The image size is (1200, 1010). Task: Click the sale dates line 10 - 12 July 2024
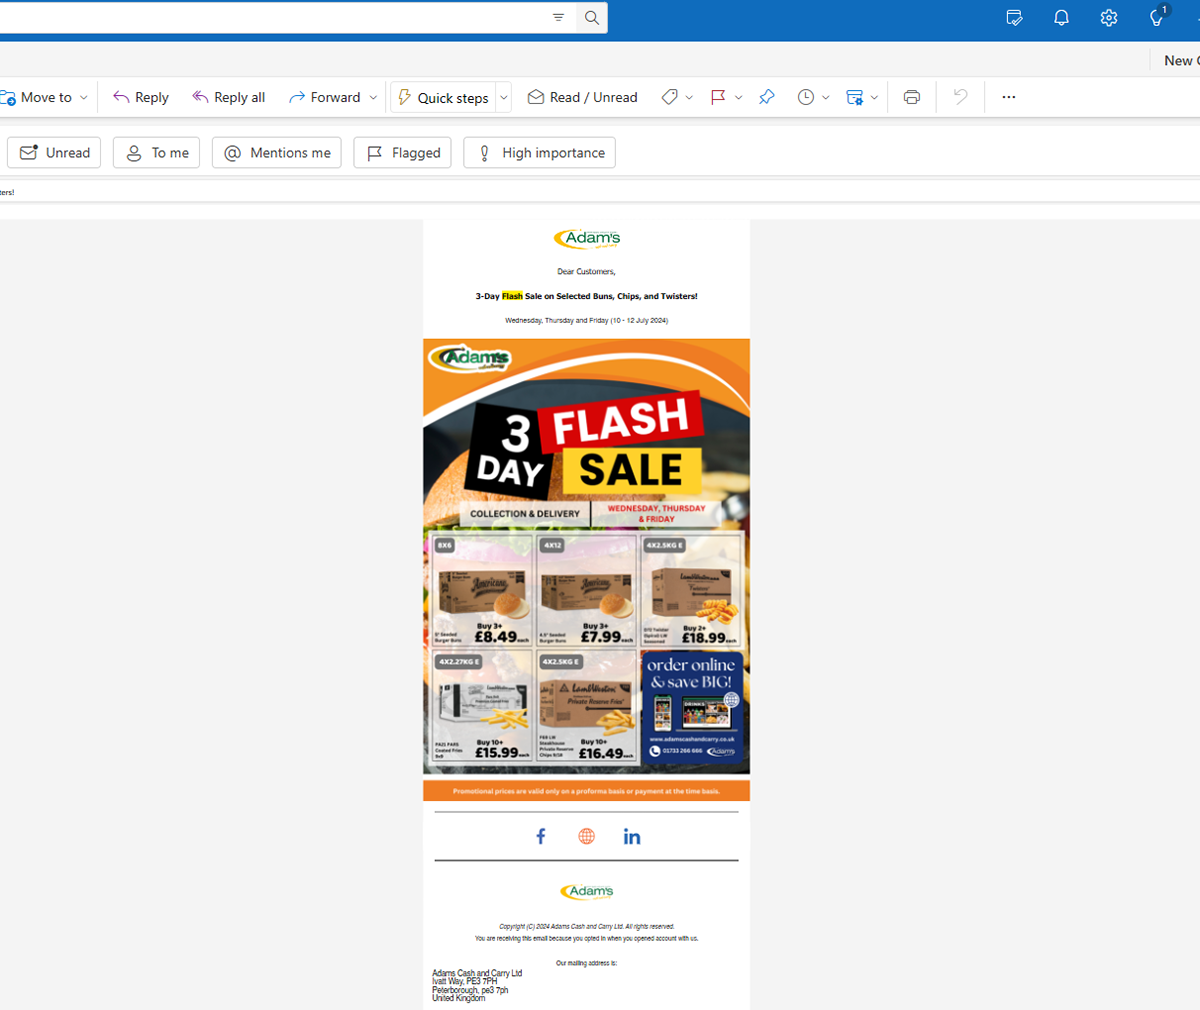[x=587, y=320]
